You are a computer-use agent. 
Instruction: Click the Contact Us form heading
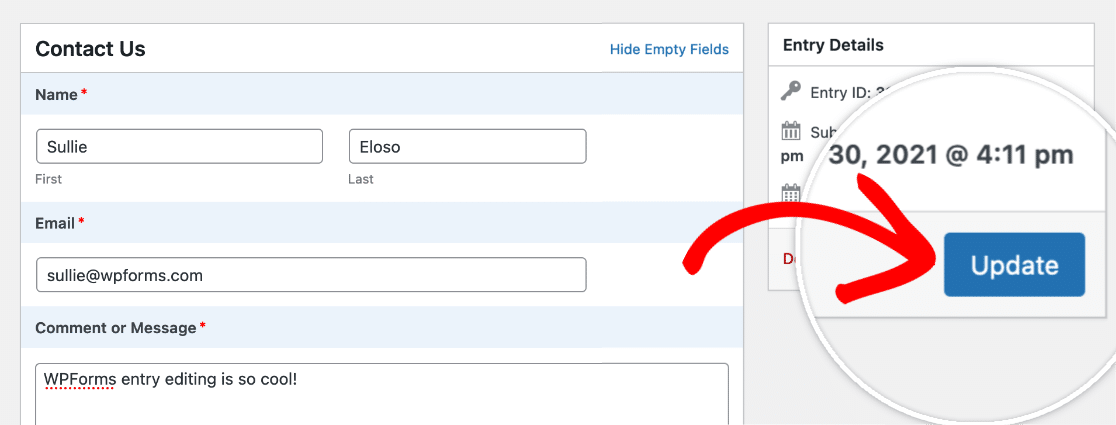tap(90, 48)
